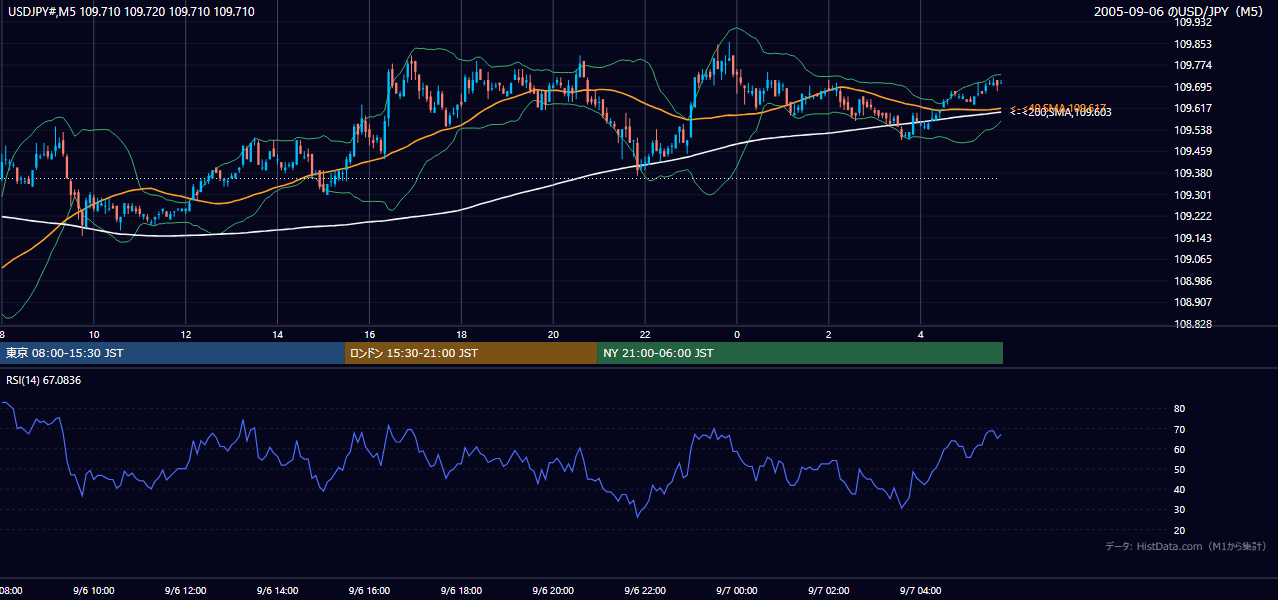Click the 30 level on the RSI scale
The width and height of the screenshot is (1278, 600).
coord(1180,509)
